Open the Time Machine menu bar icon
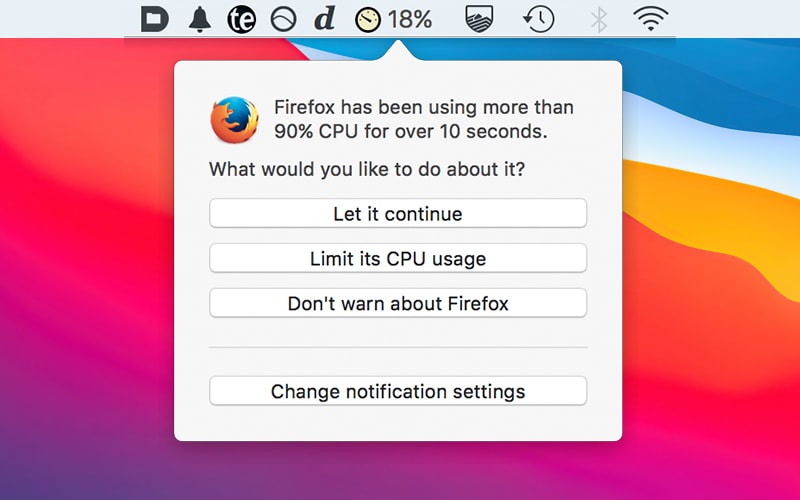Viewport: 800px width, 500px height. [539, 19]
